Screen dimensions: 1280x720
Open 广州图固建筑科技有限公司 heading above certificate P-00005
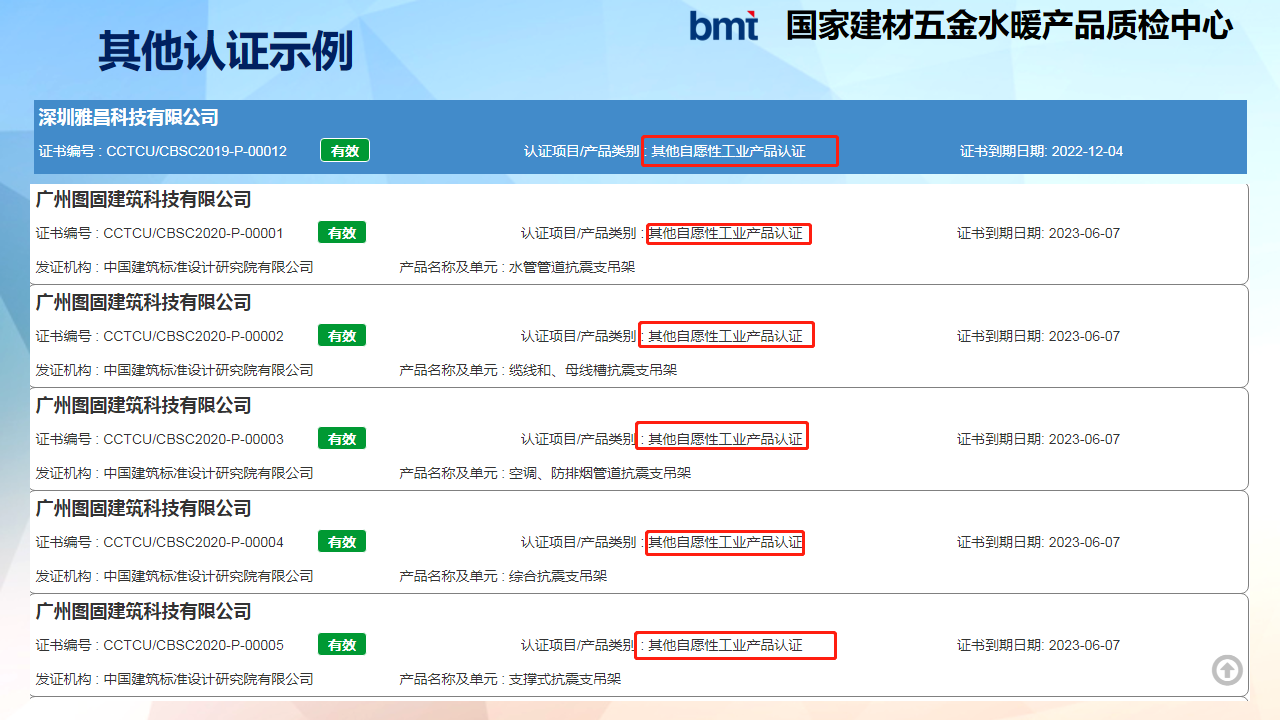(143, 612)
